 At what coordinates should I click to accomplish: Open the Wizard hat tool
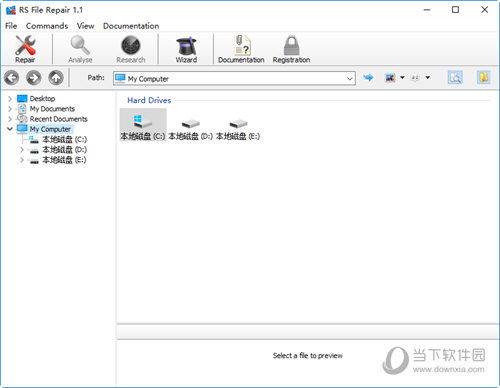[186, 49]
